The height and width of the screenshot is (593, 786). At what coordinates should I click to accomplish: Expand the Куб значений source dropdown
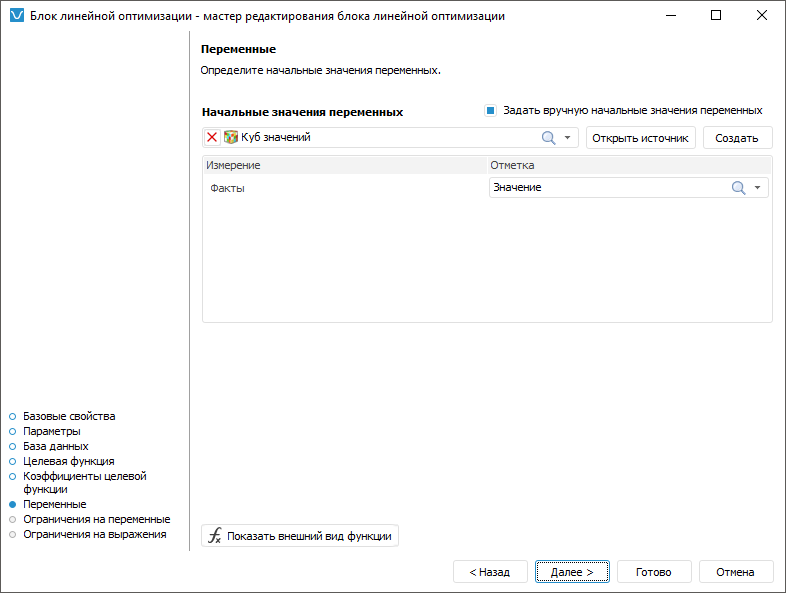click(x=567, y=138)
